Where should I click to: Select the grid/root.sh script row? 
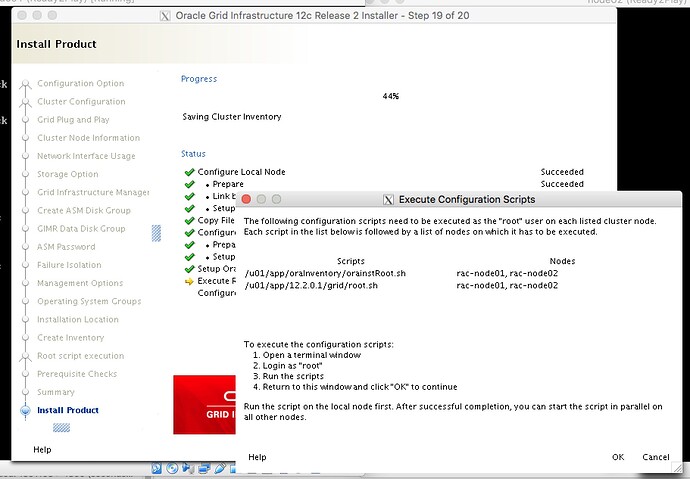311,286
